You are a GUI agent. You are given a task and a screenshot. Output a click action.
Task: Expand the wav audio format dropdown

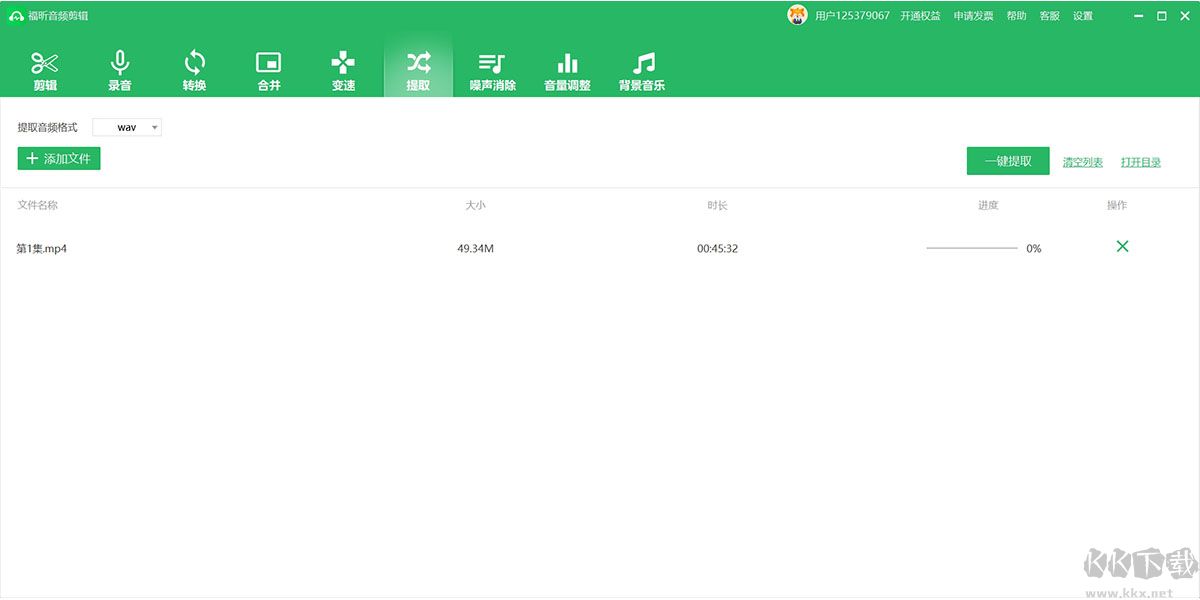[127, 128]
